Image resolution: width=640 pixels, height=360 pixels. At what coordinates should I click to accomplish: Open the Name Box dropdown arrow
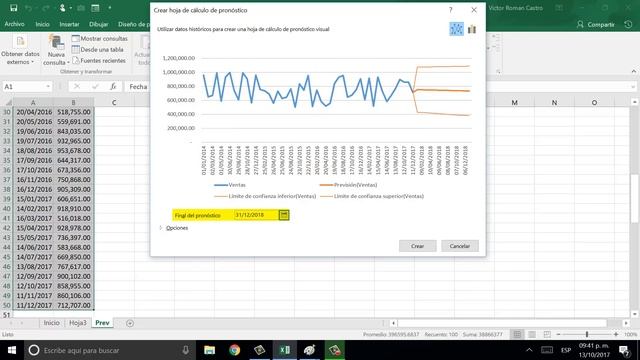[x=48, y=87]
